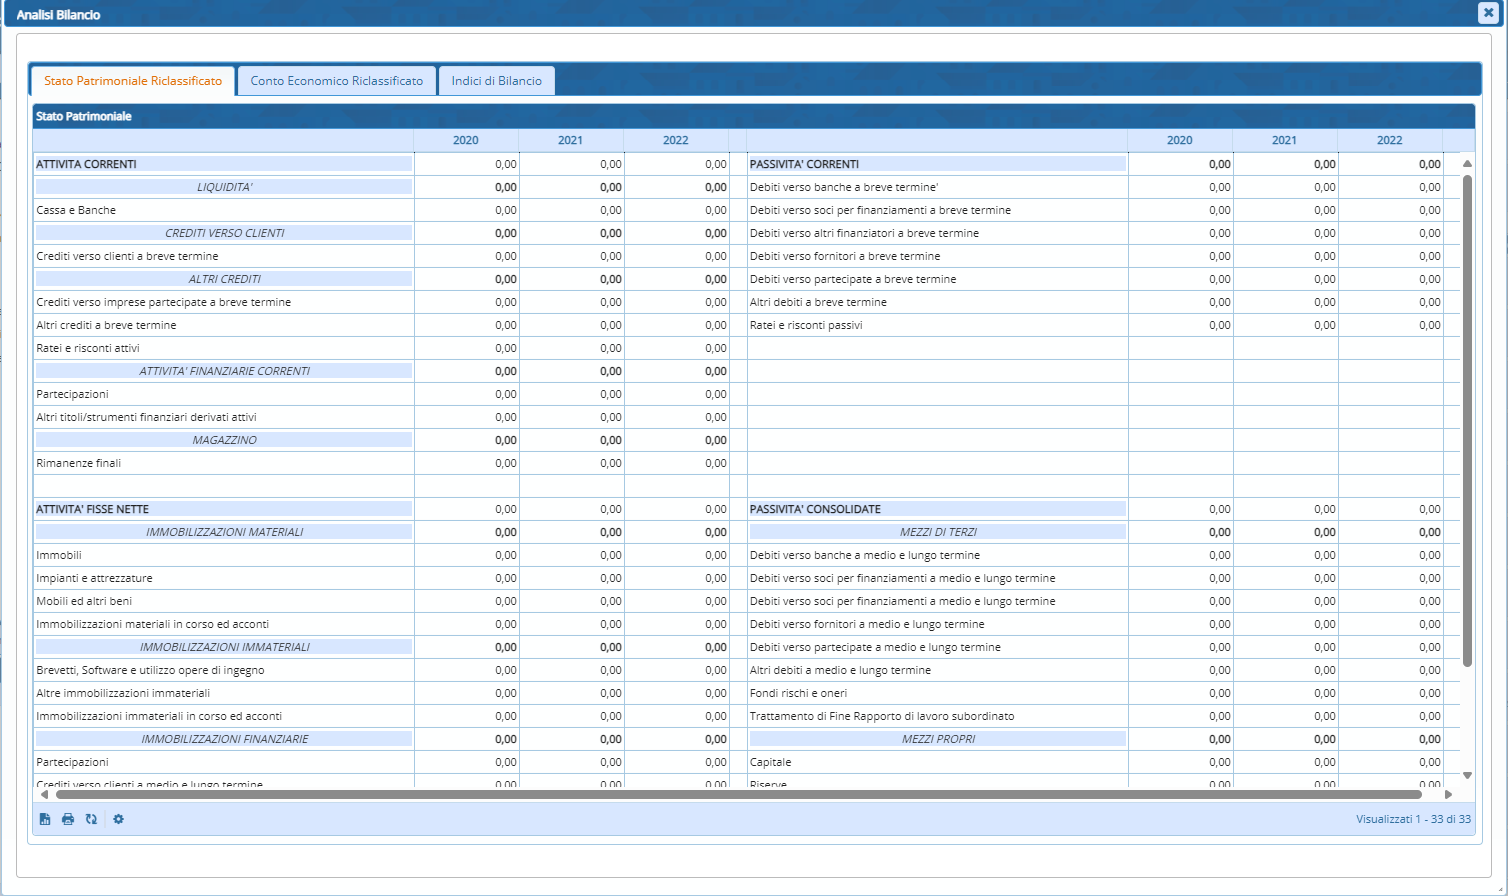
Task: Click the scroll right arrow
Action: click(1448, 795)
